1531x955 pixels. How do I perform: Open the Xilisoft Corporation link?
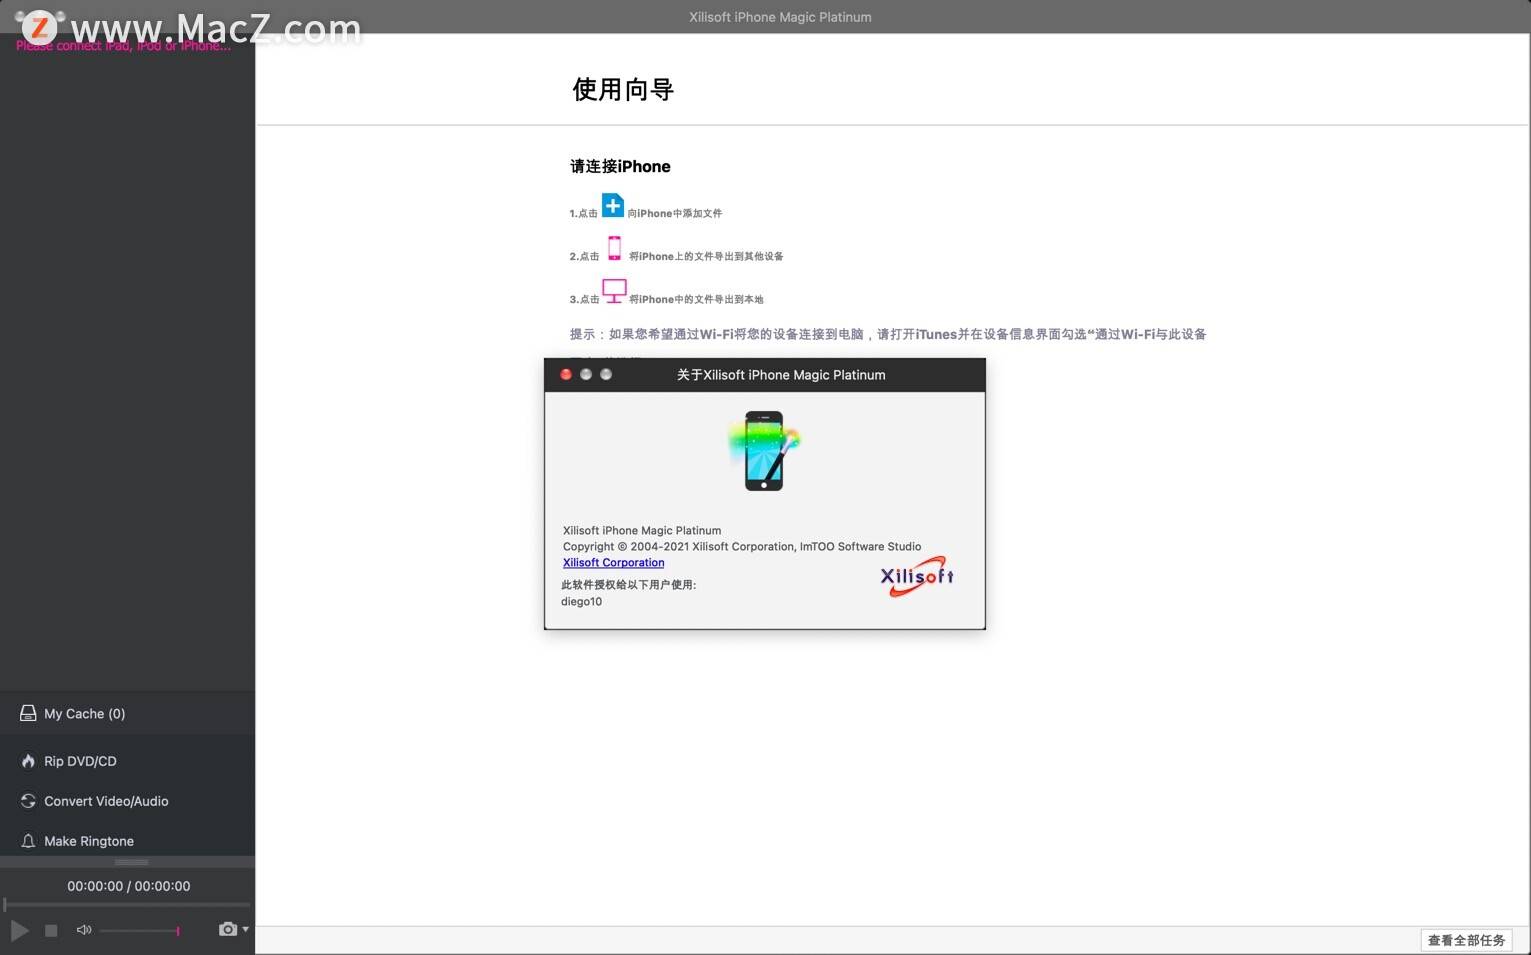[613, 563]
